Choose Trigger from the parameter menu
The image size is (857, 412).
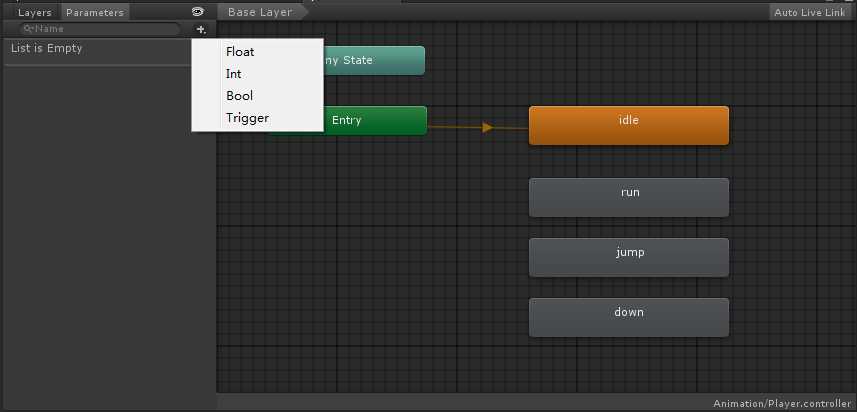[x=257, y=117]
